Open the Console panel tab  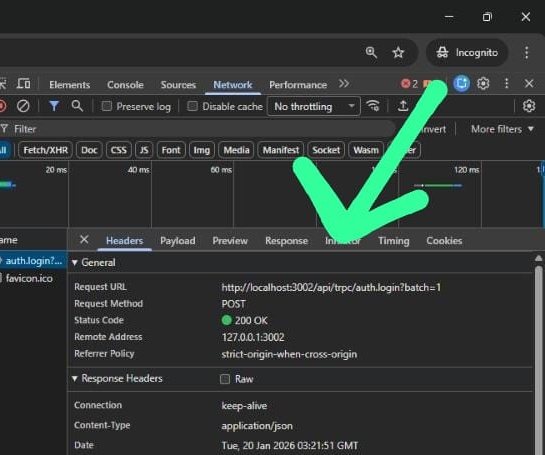(125, 85)
